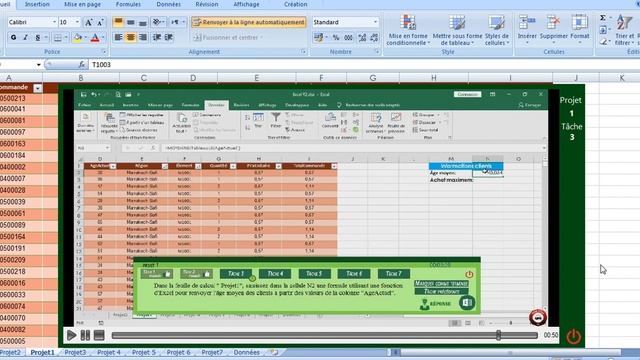Pause the embedded video
Screen dimensions: 640x360
tap(85, 336)
